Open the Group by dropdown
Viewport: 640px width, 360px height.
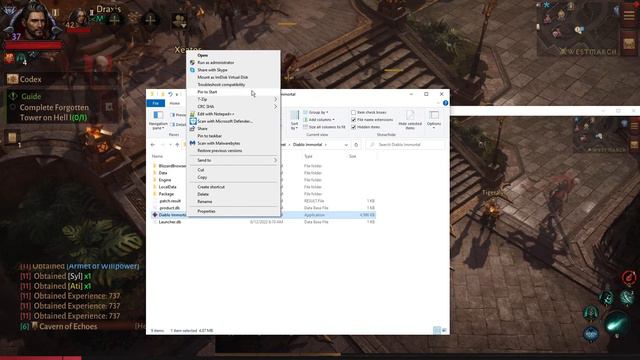click(x=316, y=112)
